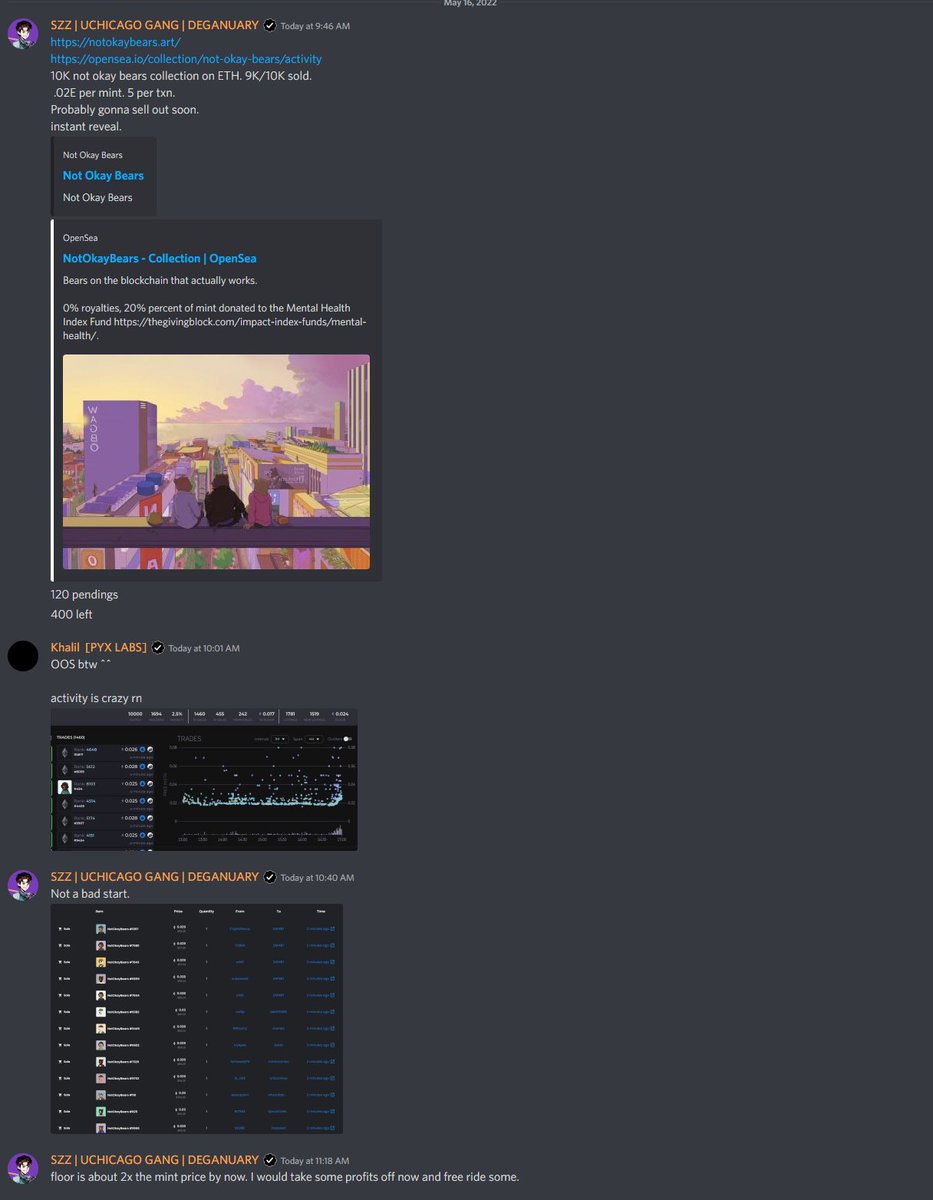Viewport: 933px width, 1200px height.
Task: Click verified badge beside SZZ at 9:46 AM
Action: point(269,25)
